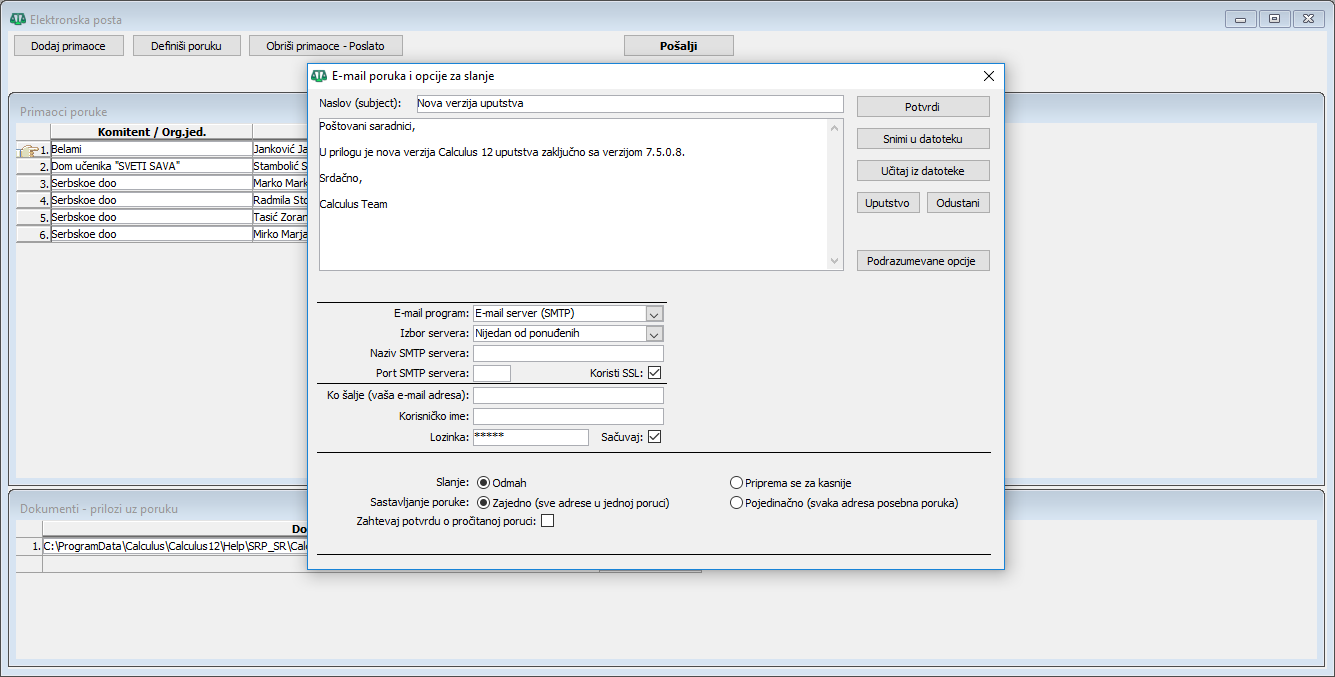The height and width of the screenshot is (677, 1335).
Task: Uncheck the Sačuvaj password checkbox
Action: point(655,437)
